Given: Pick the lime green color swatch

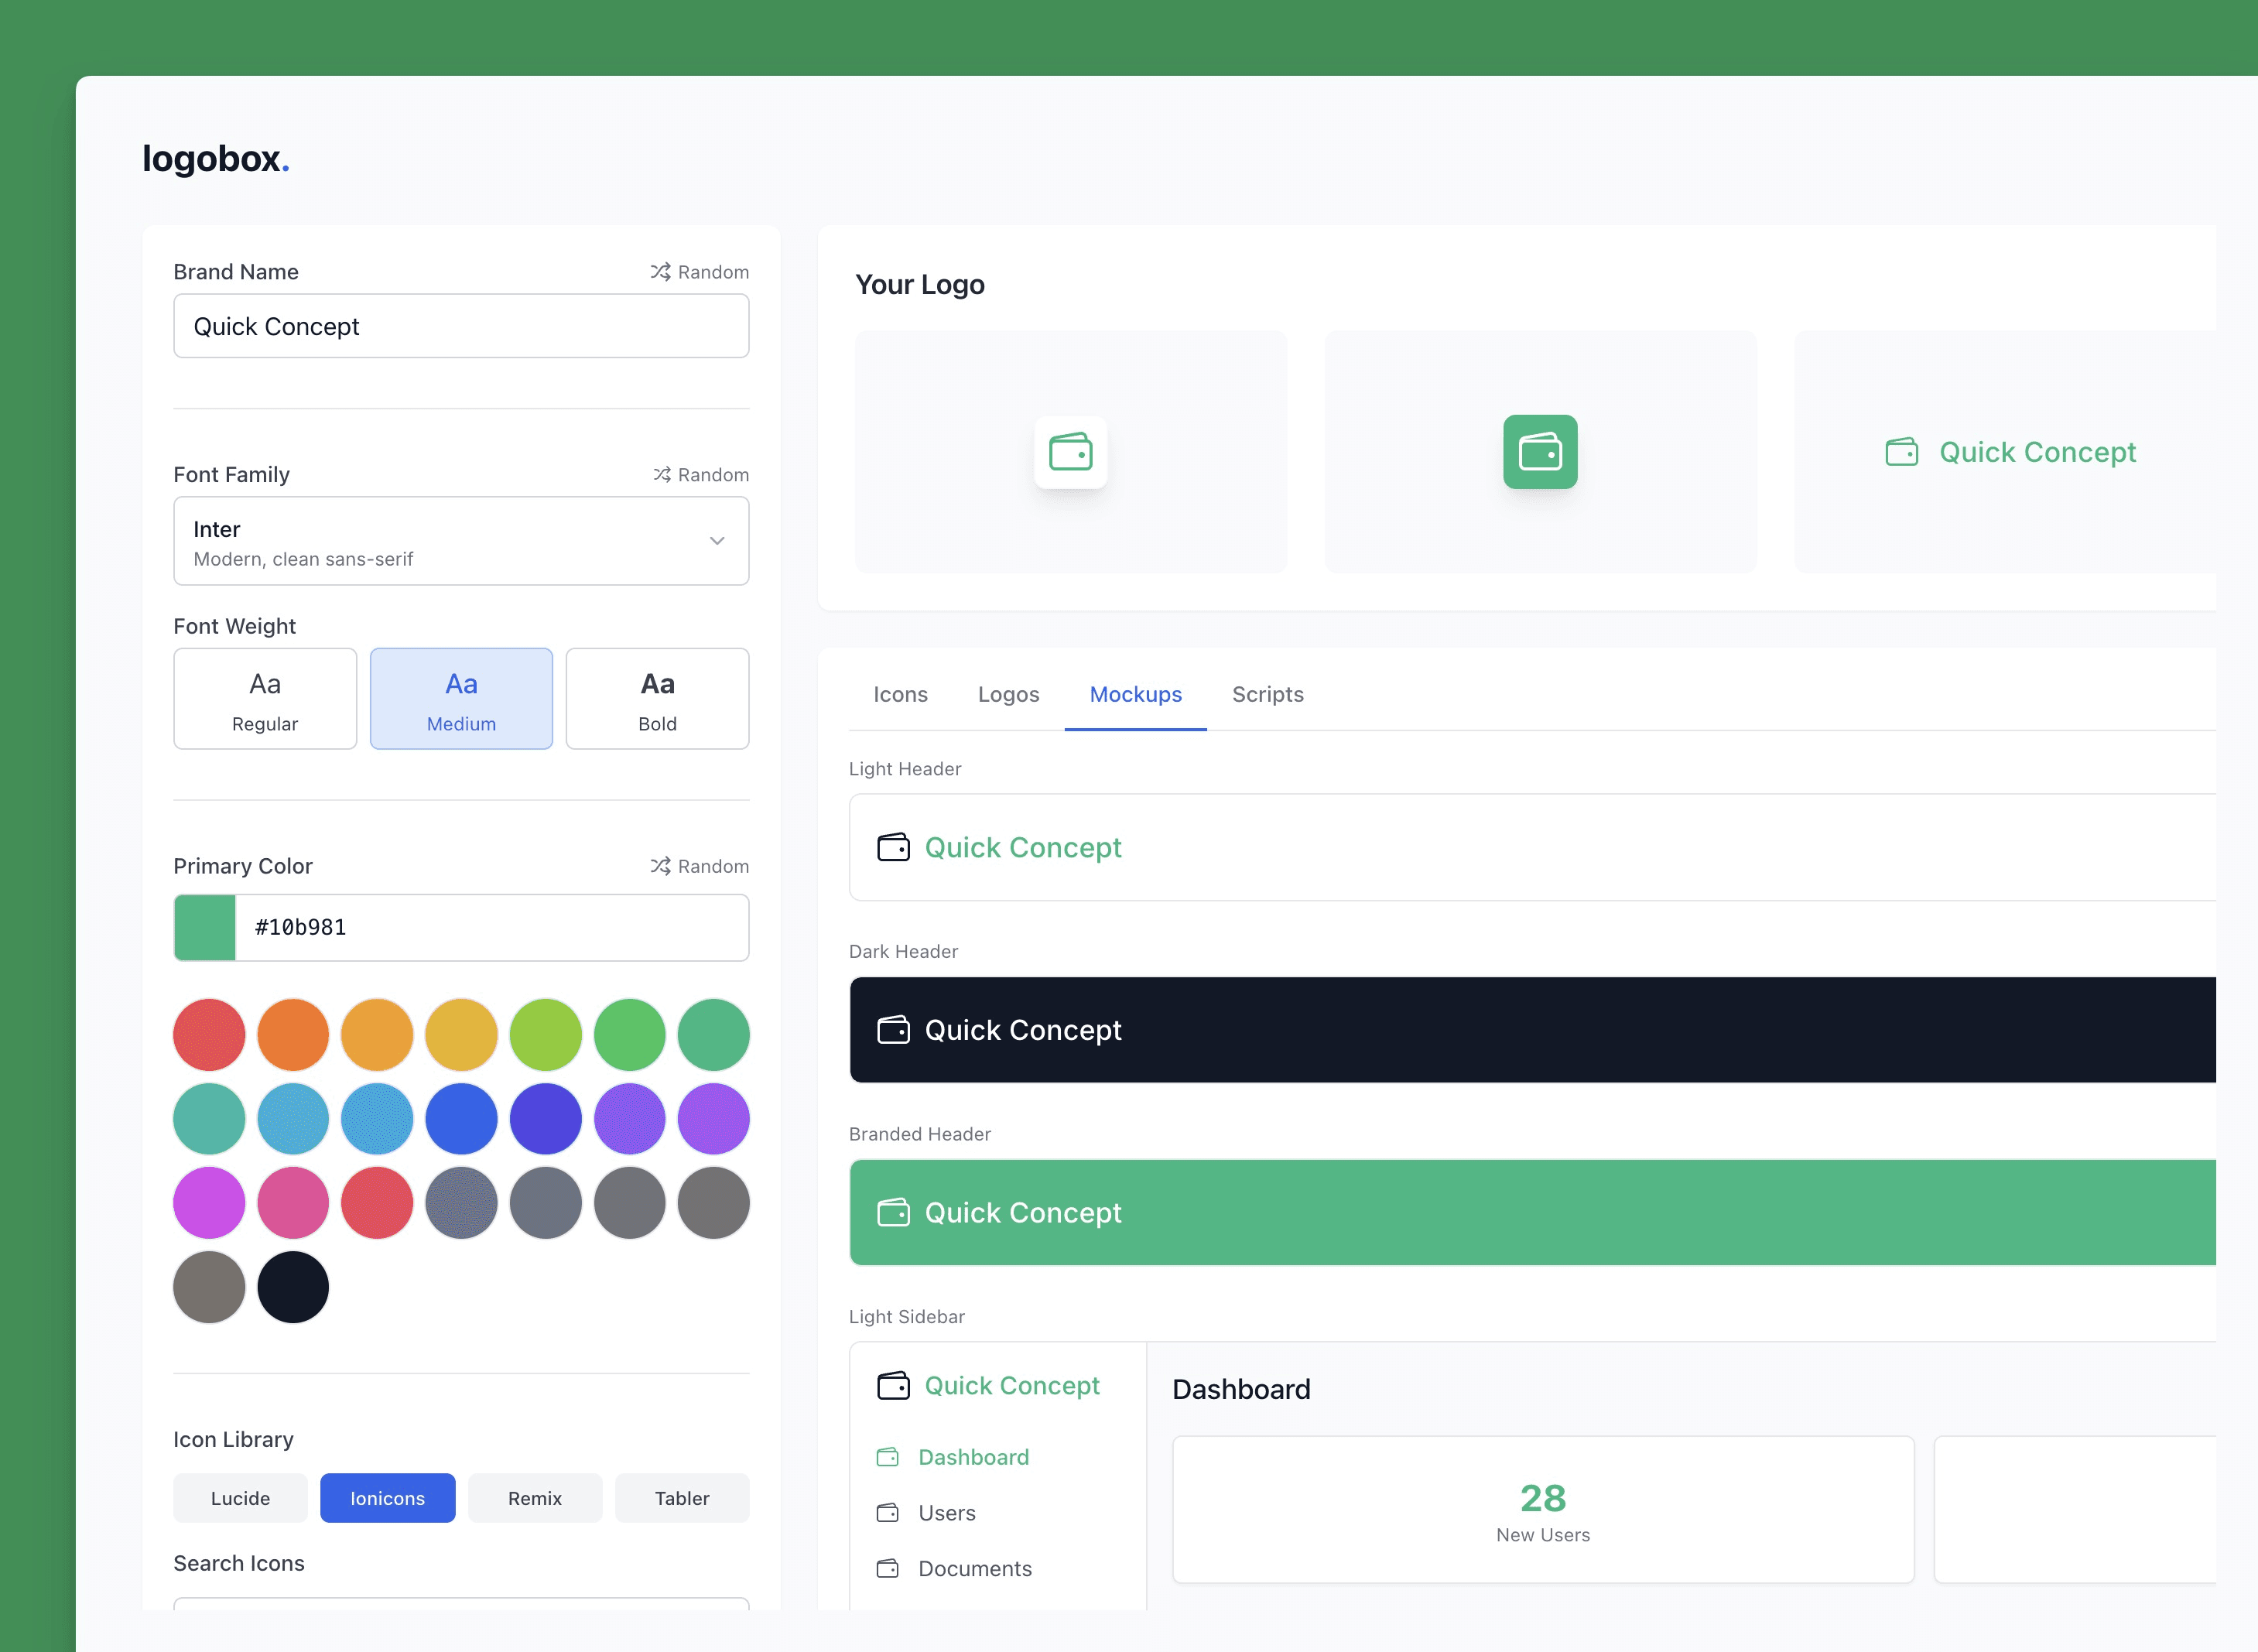Looking at the screenshot, I should click(545, 1035).
